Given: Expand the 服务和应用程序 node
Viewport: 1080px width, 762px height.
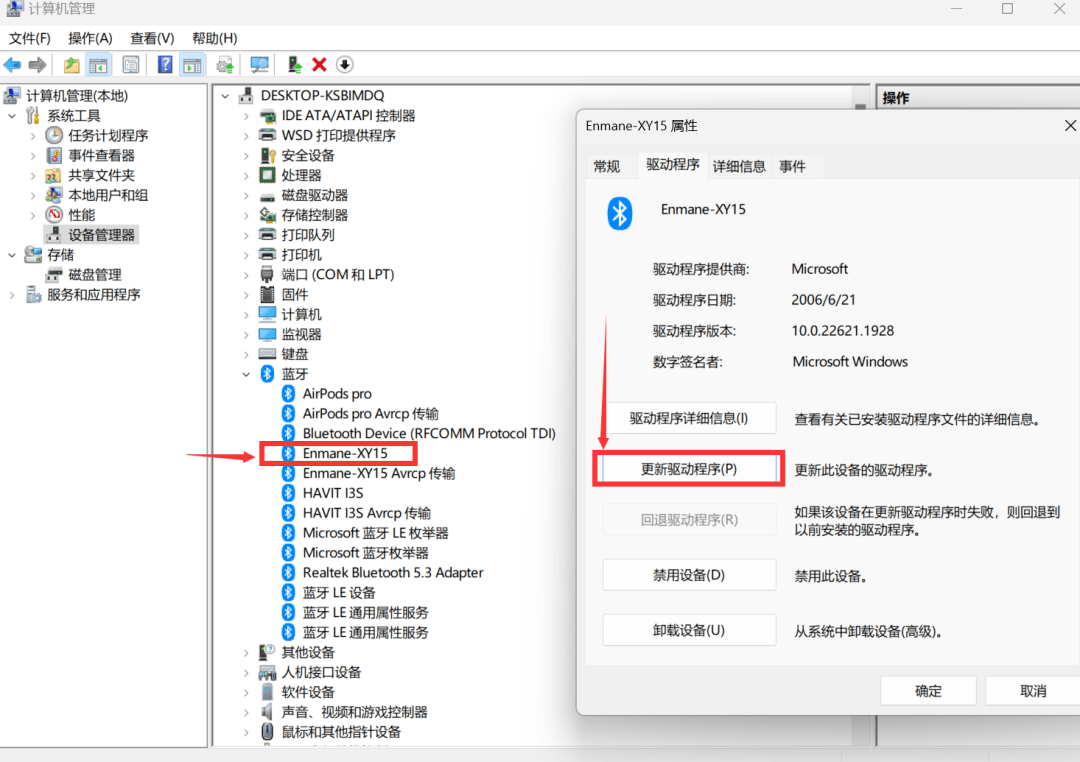Looking at the screenshot, I should tap(14, 294).
